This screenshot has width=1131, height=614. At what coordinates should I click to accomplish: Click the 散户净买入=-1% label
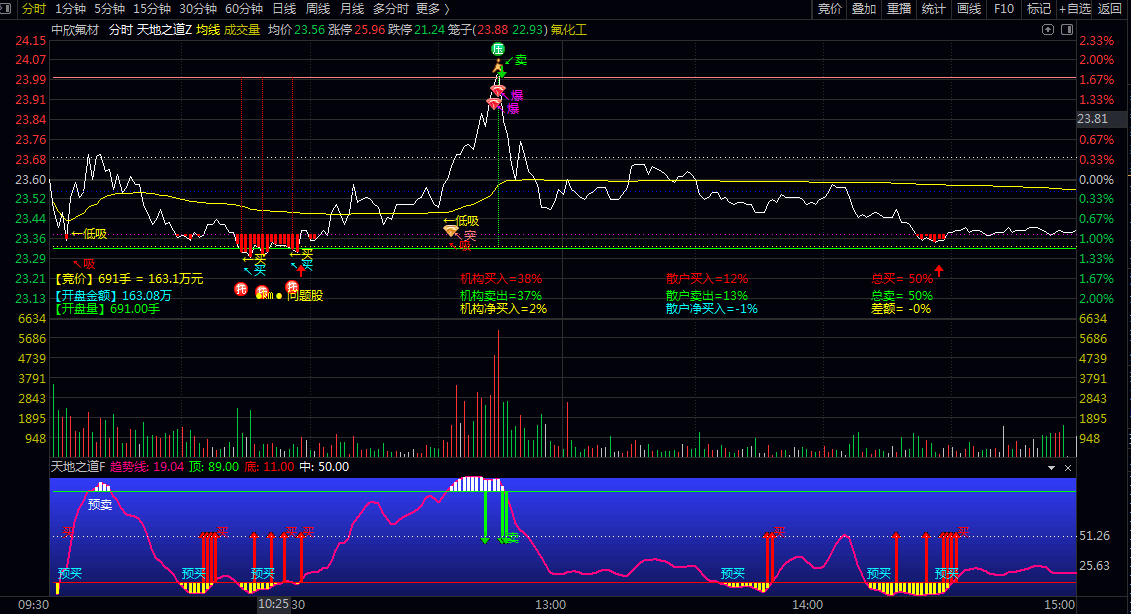(x=712, y=309)
